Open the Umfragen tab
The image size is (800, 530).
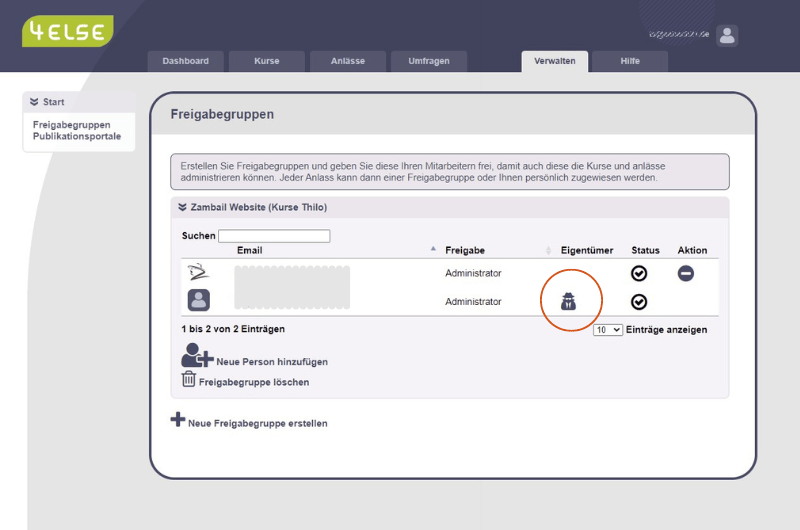[x=428, y=61]
